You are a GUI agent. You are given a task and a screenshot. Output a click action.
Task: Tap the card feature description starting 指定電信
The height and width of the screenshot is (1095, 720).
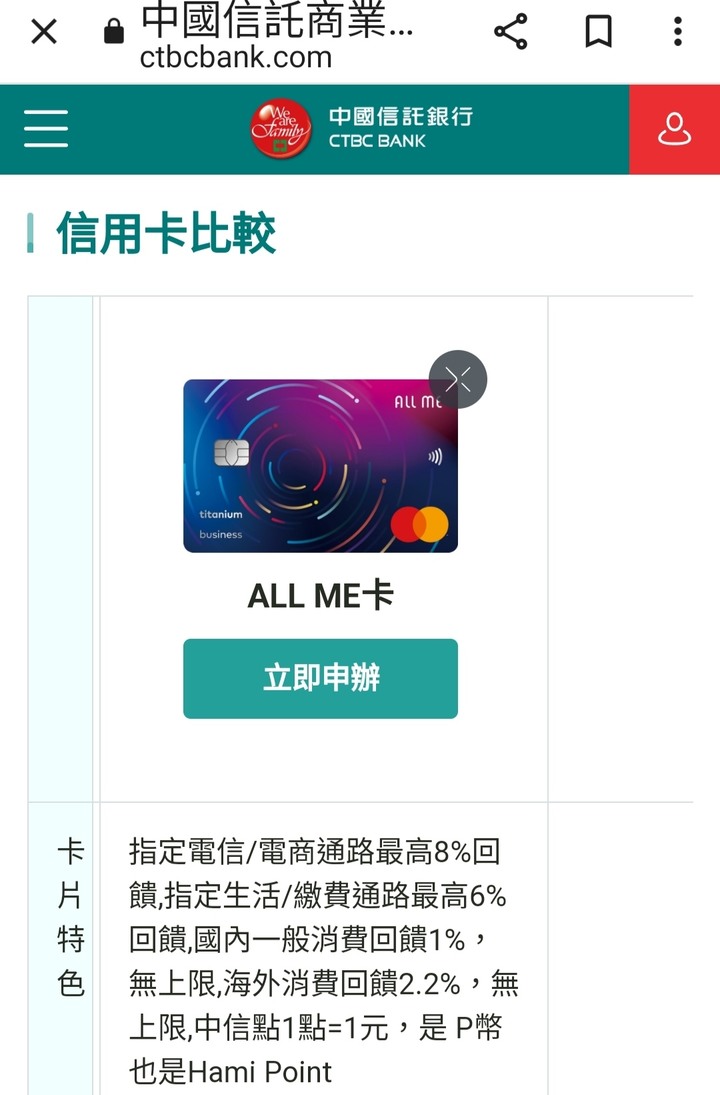point(323,962)
